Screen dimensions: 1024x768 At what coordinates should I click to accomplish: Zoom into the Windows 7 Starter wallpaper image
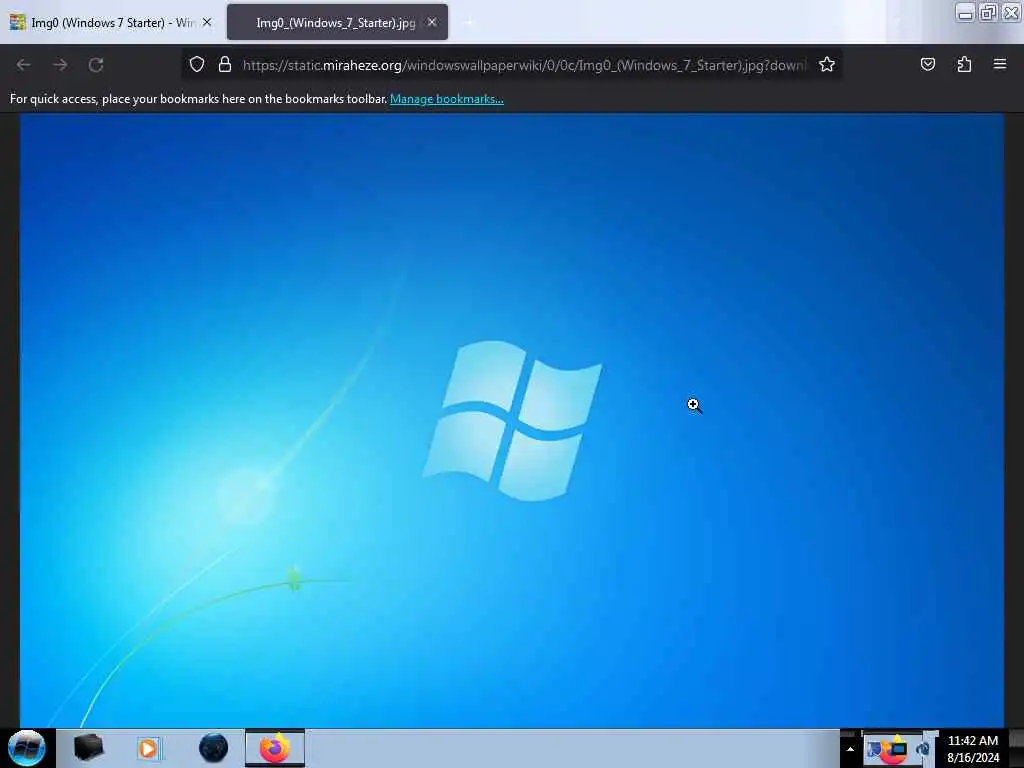tap(511, 421)
